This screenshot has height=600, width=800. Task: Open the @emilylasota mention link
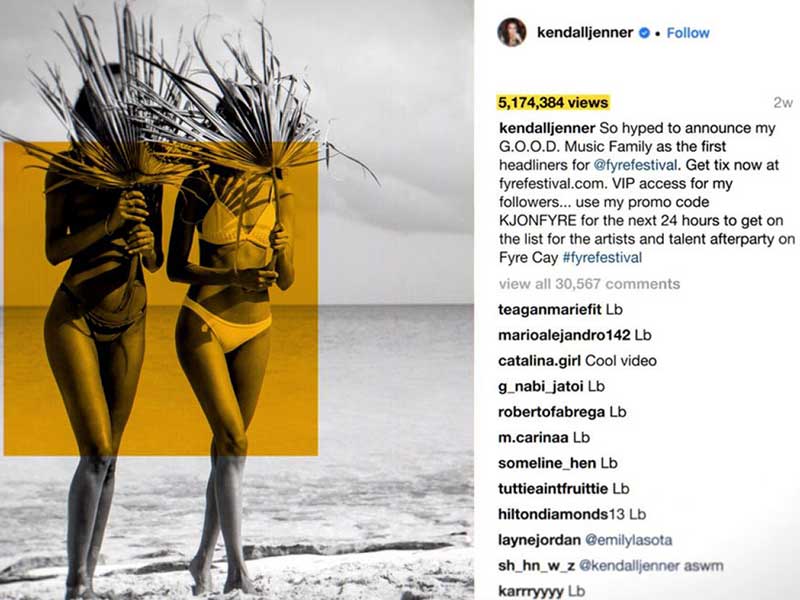click(x=628, y=540)
